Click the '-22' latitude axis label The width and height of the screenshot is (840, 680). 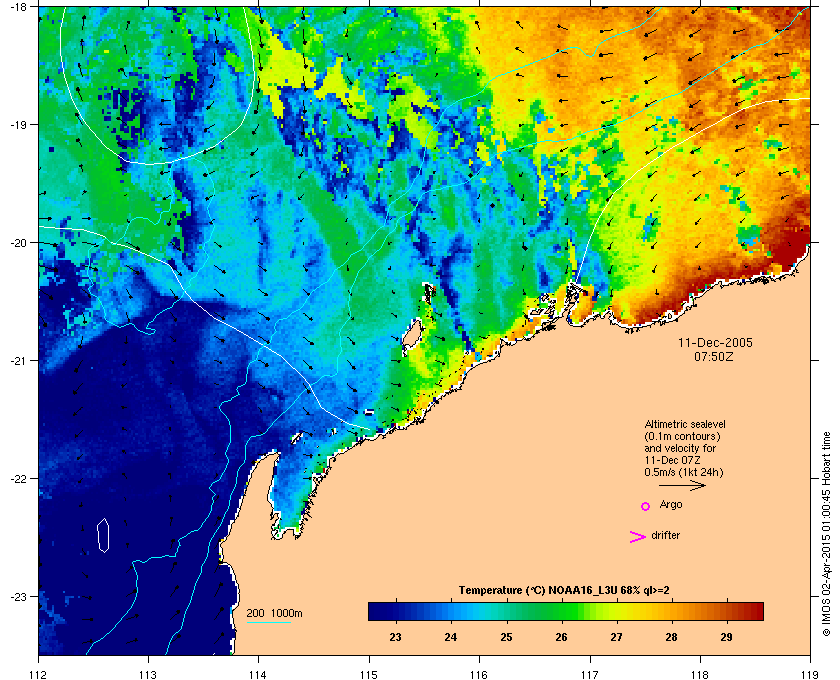click(19, 479)
